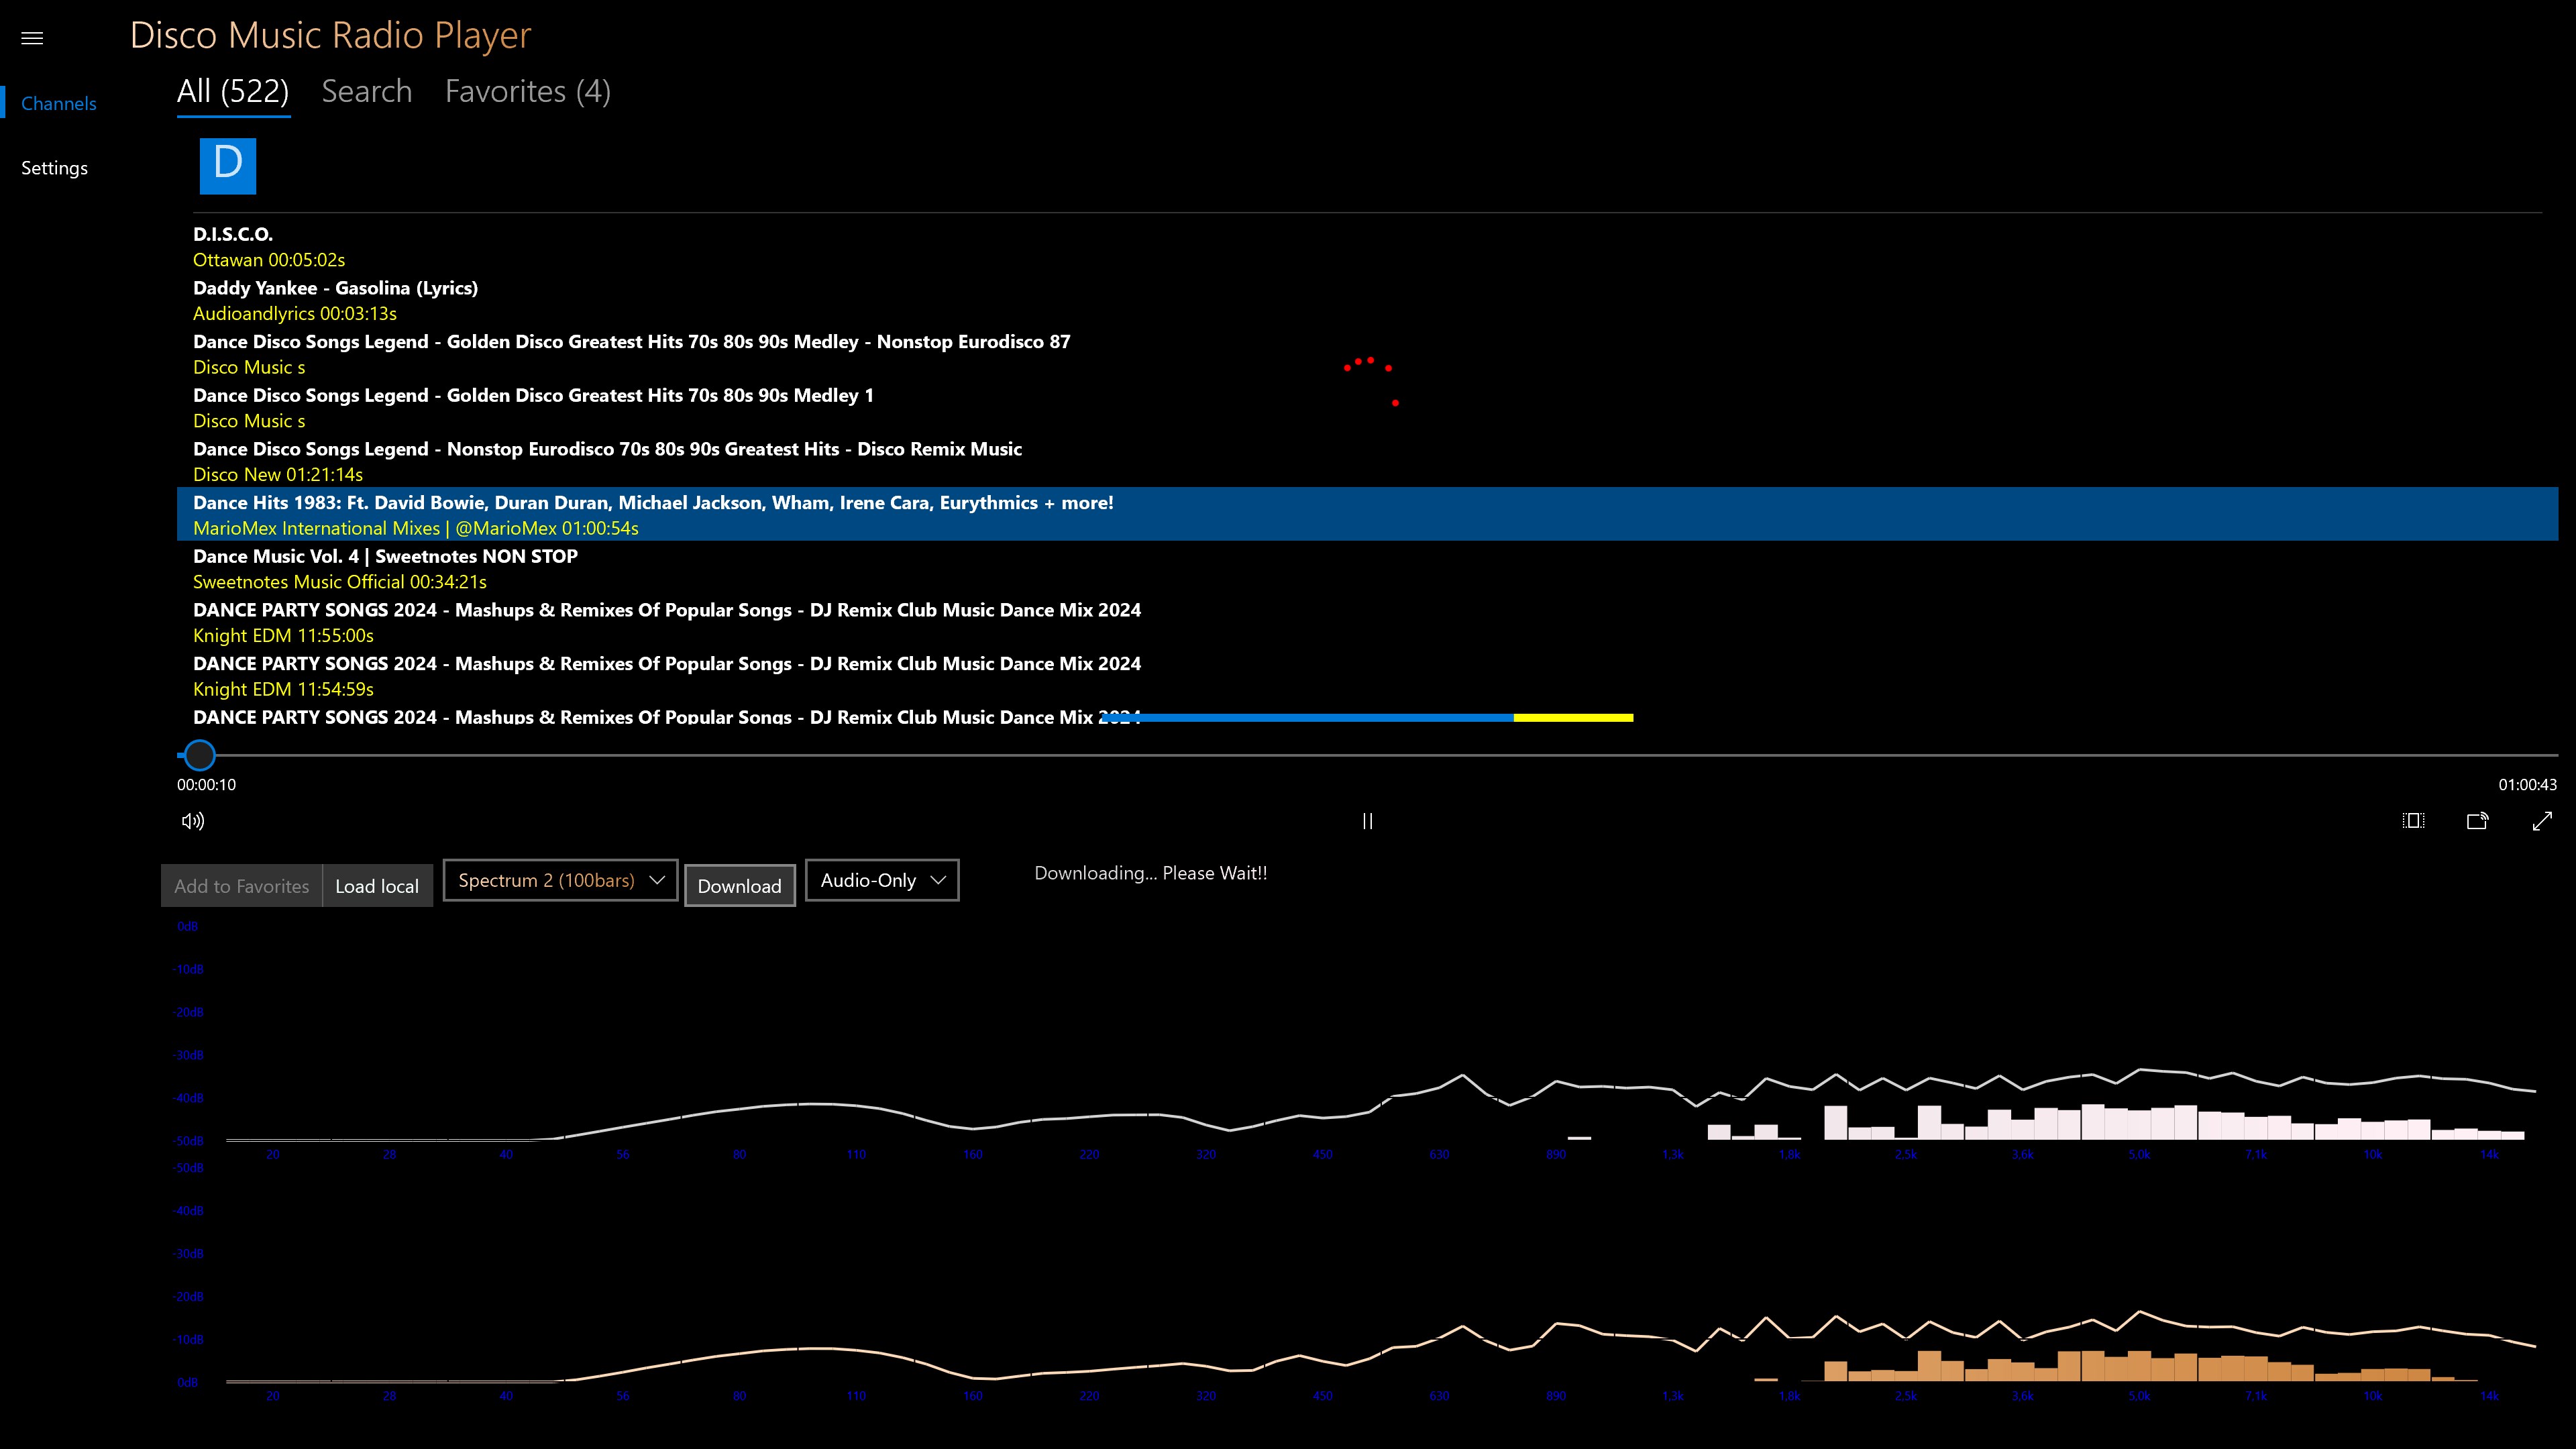Mute audio with the volume speaker icon
2576x1449 pixels.
coord(193,821)
